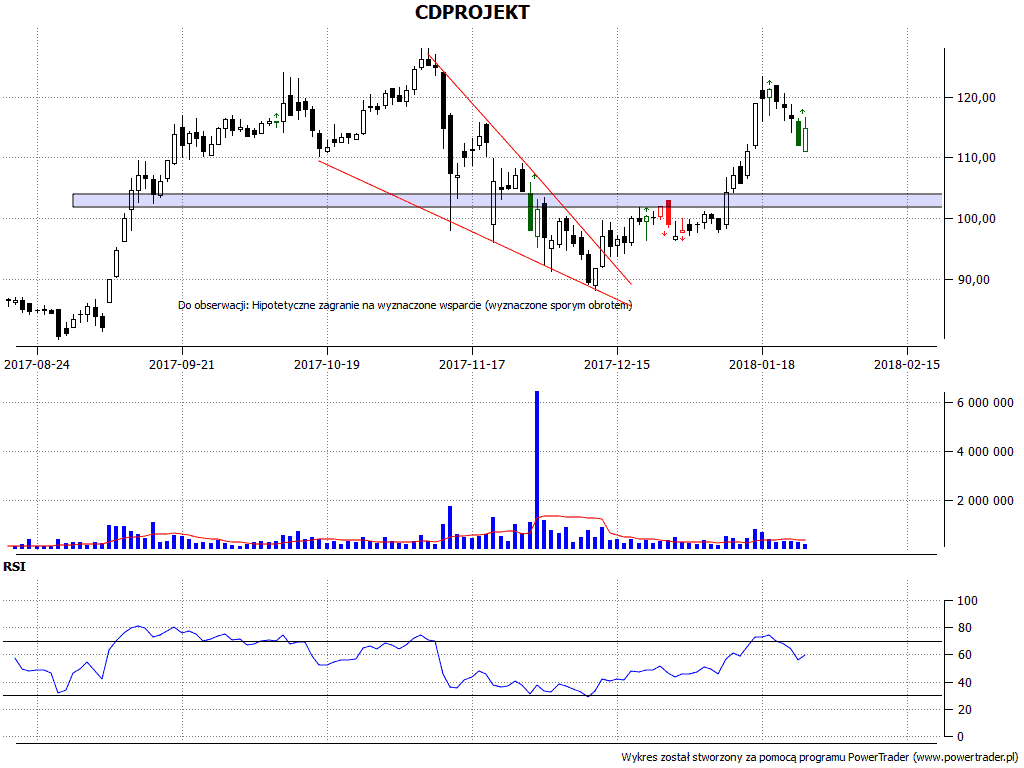Viewport: 1024px width, 768px height.
Task: Click the tallest blue volume spike bar
Action: 537,470
